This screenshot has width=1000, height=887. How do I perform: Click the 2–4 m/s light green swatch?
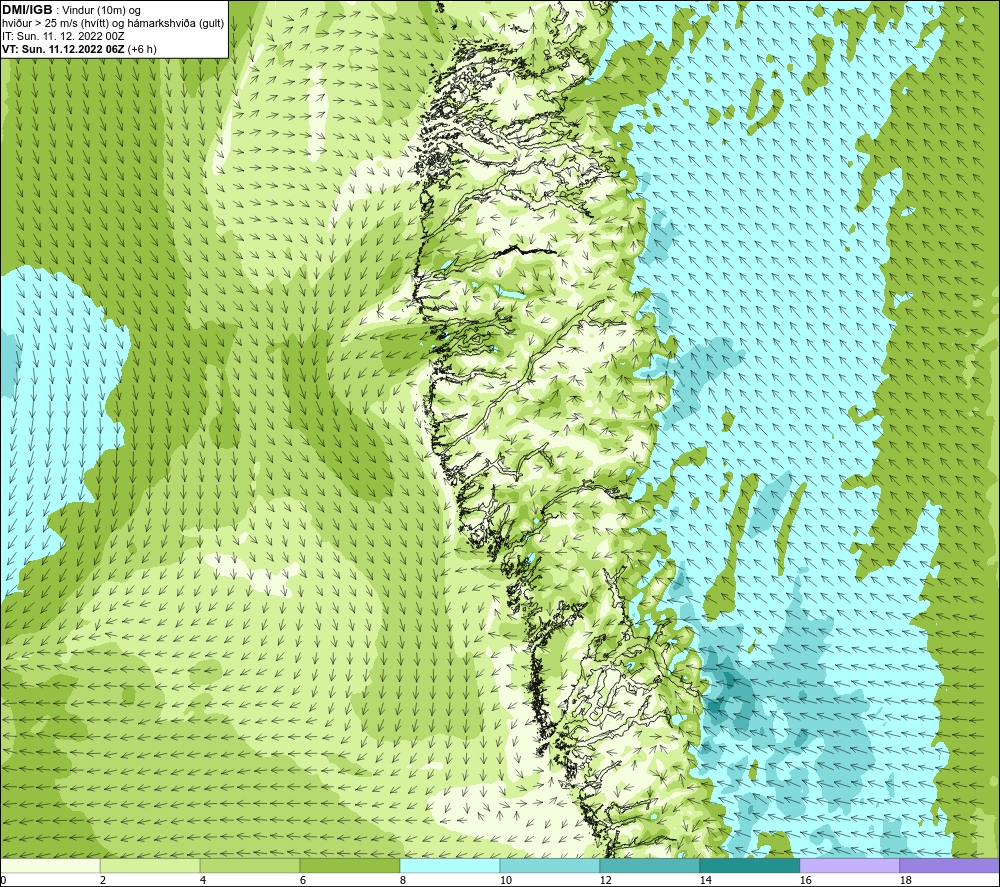pyautogui.click(x=151, y=866)
